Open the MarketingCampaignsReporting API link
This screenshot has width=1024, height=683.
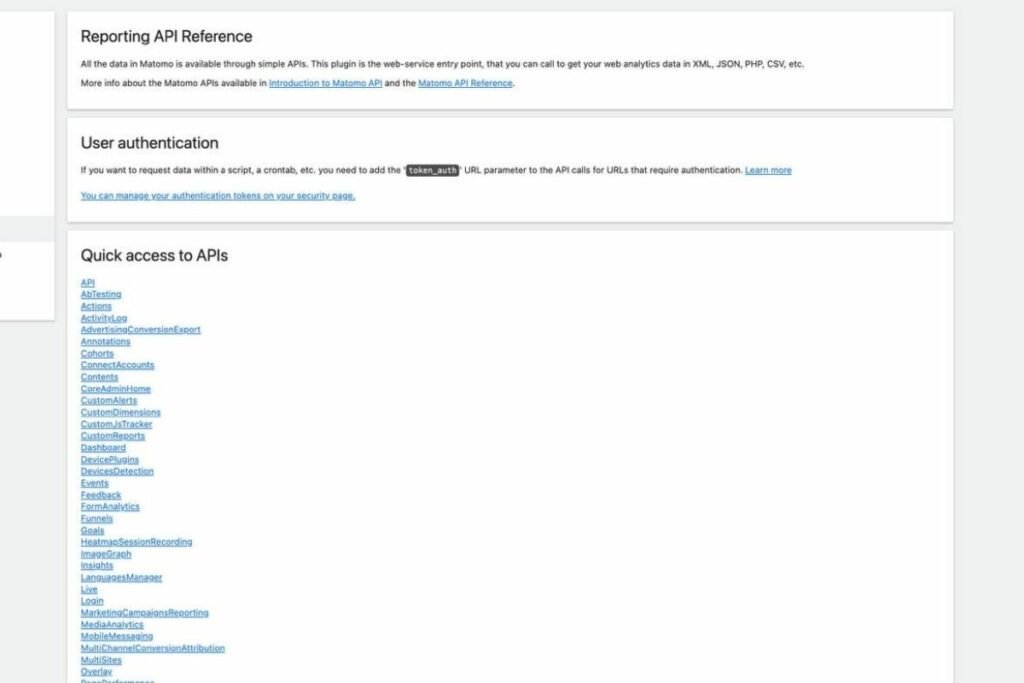click(145, 613)
